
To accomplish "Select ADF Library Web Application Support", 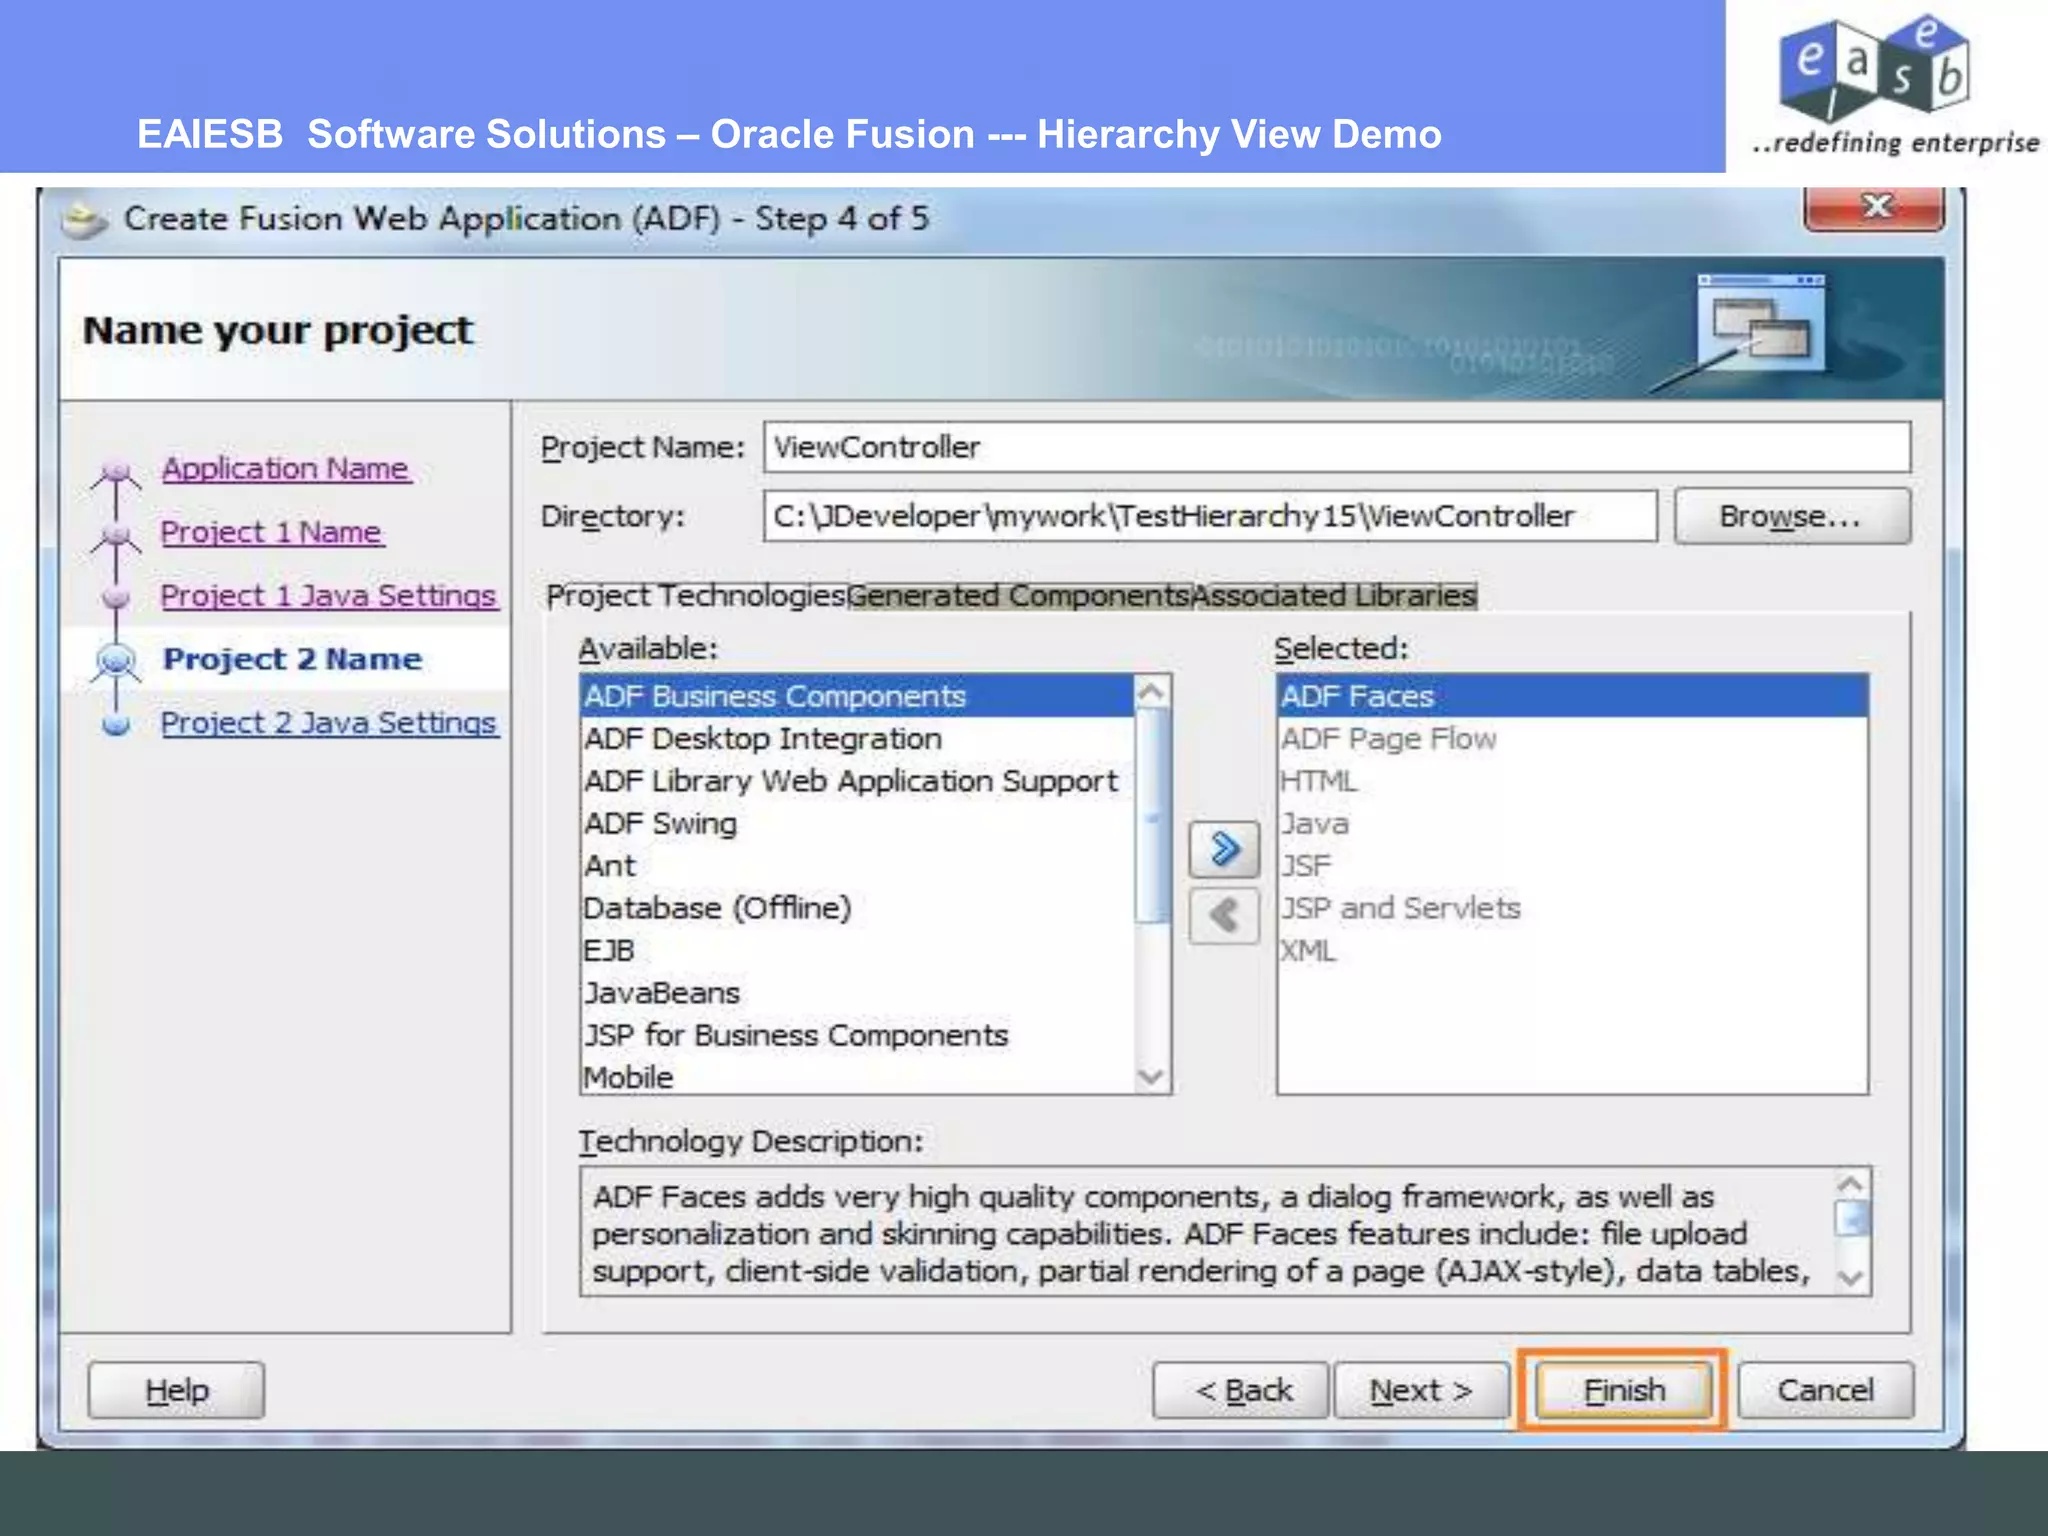I will (857, 781).
